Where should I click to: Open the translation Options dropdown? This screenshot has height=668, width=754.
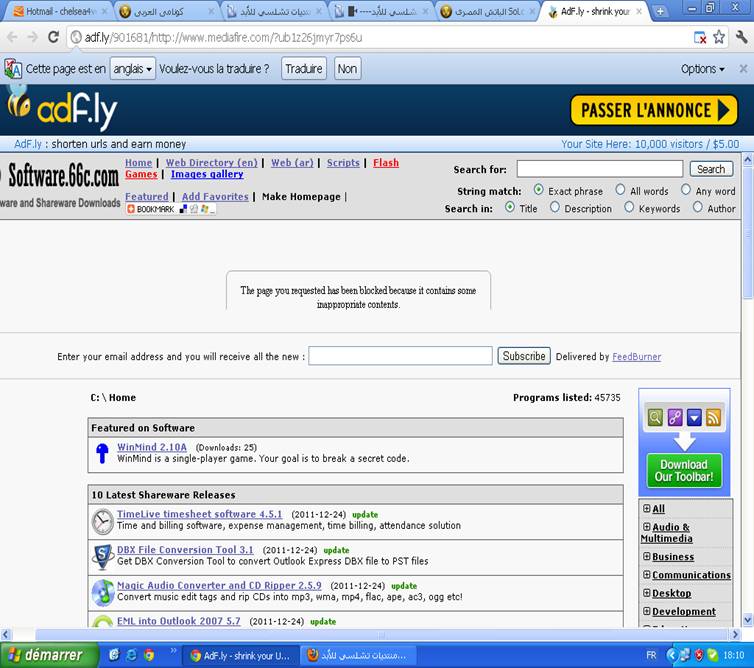703,69
